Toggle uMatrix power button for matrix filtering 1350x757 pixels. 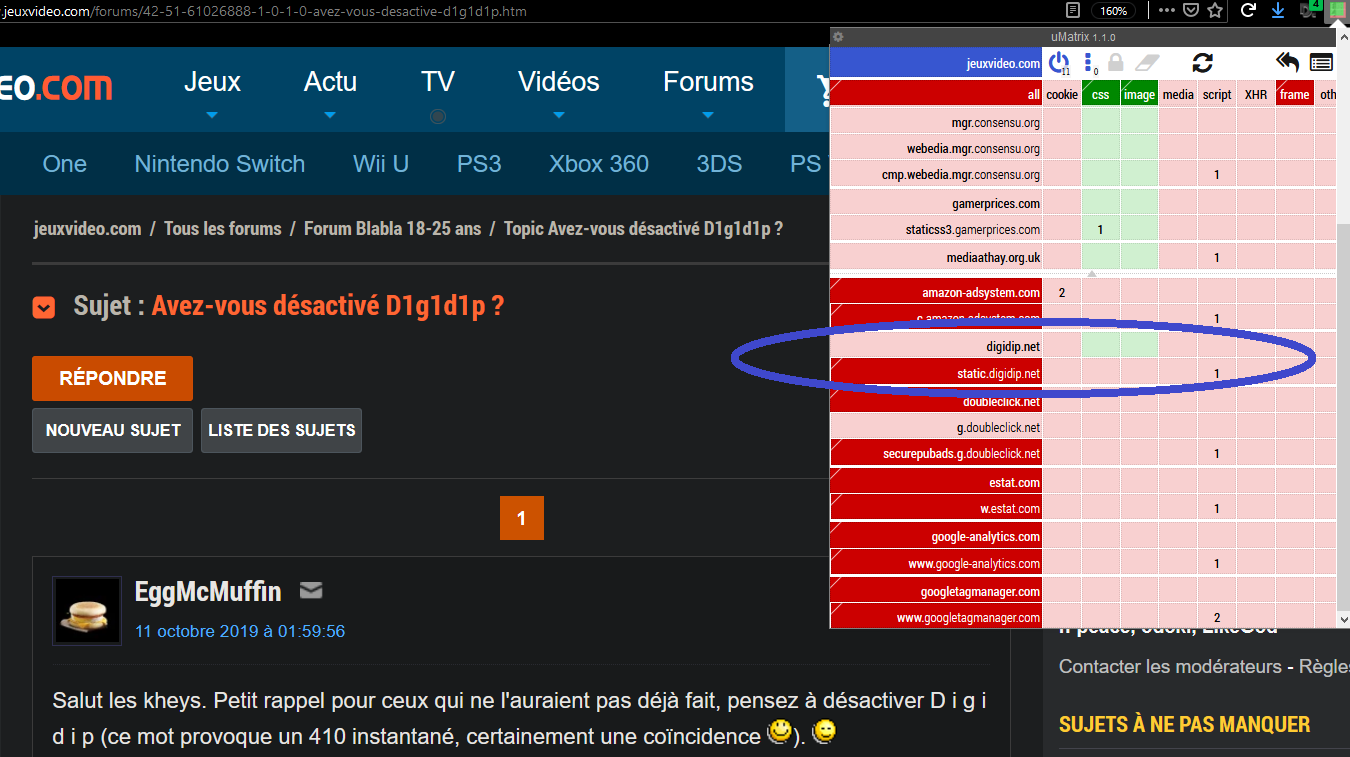click(x=1059, y=63)
